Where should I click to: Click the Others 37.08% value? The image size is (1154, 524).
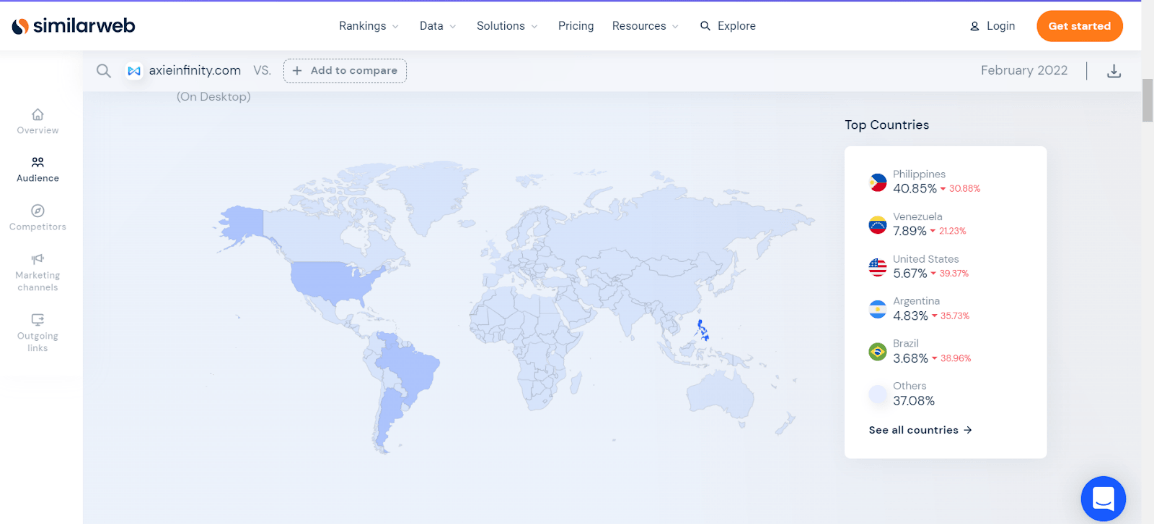coord(914,400)
